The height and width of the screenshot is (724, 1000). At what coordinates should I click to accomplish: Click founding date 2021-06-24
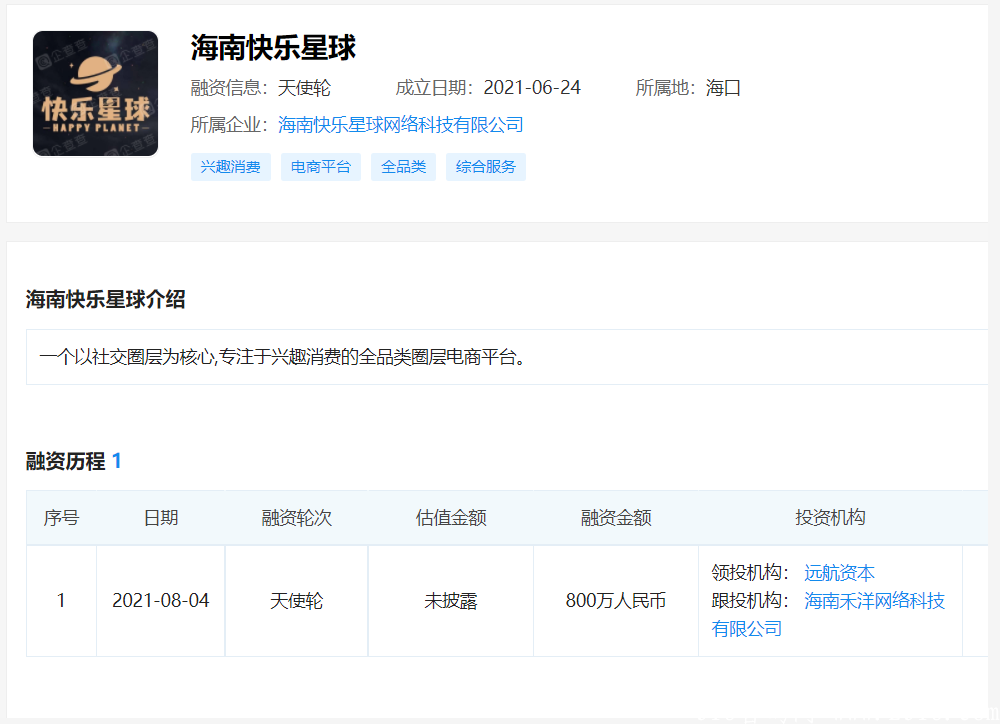(532, 88)
